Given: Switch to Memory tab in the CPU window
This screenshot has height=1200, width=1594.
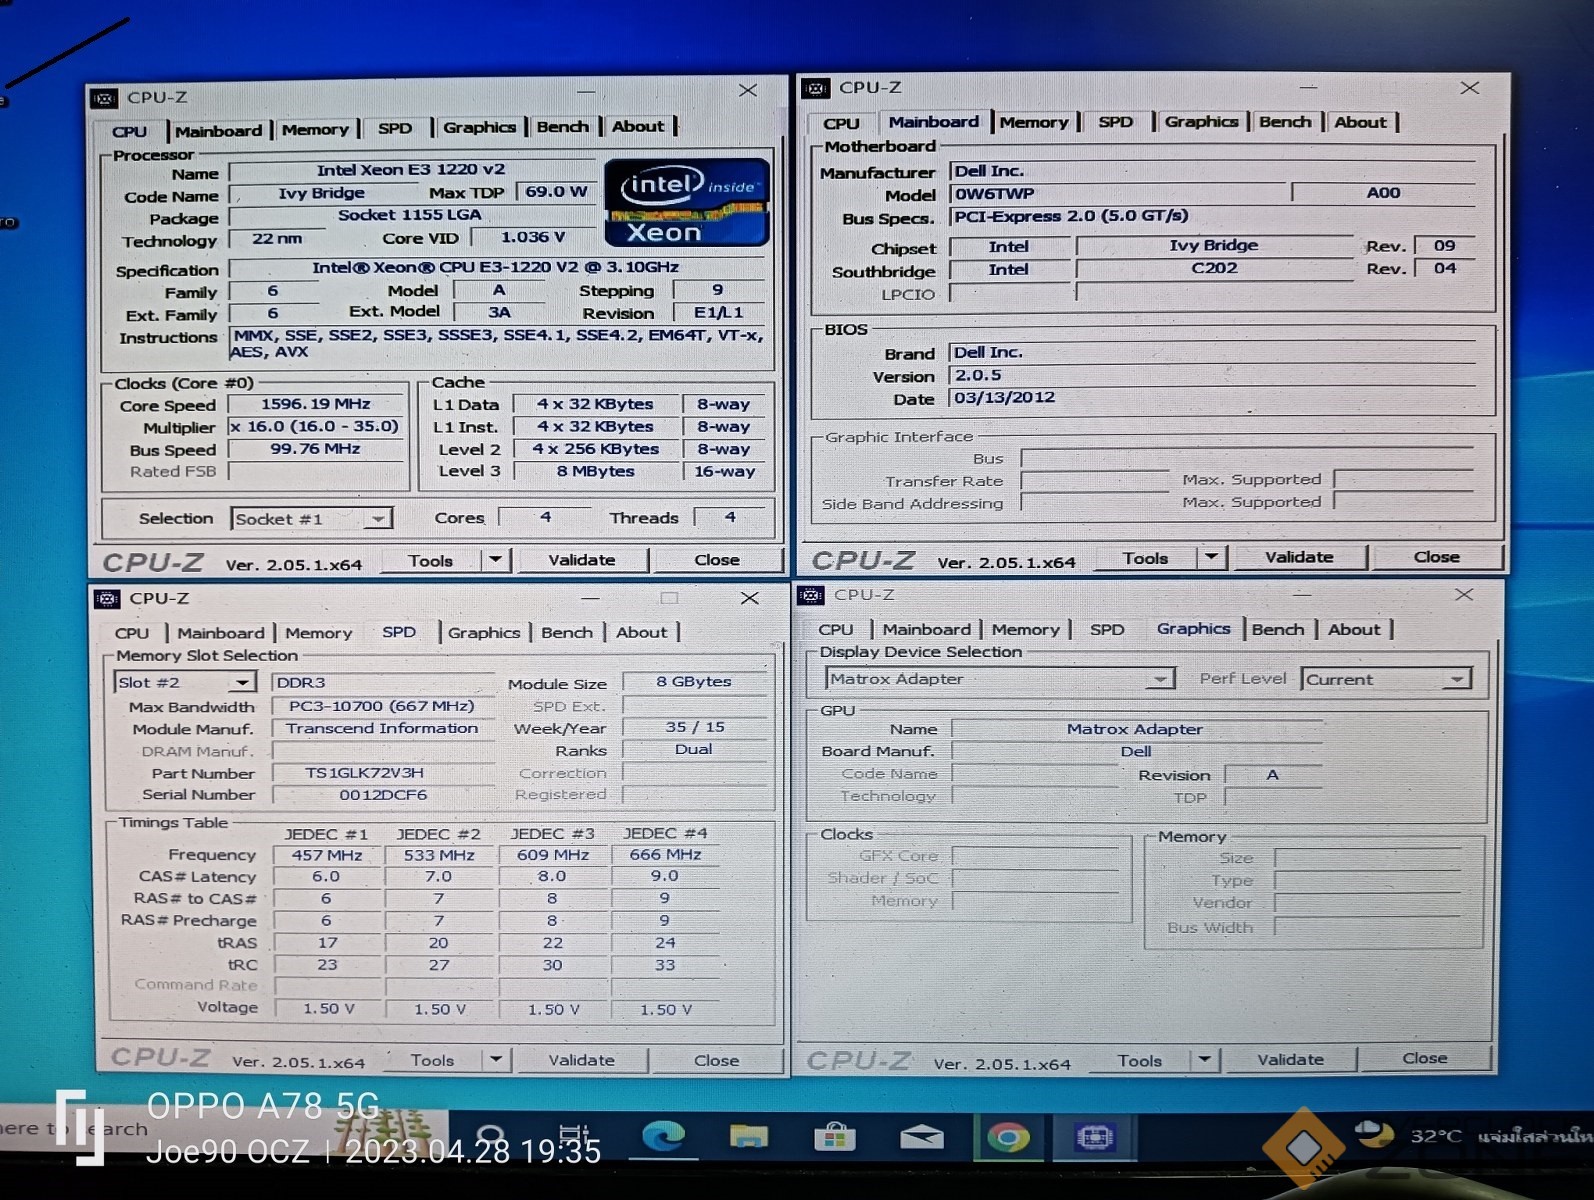Looking at the screenshot, I should [x=315, y=130].
